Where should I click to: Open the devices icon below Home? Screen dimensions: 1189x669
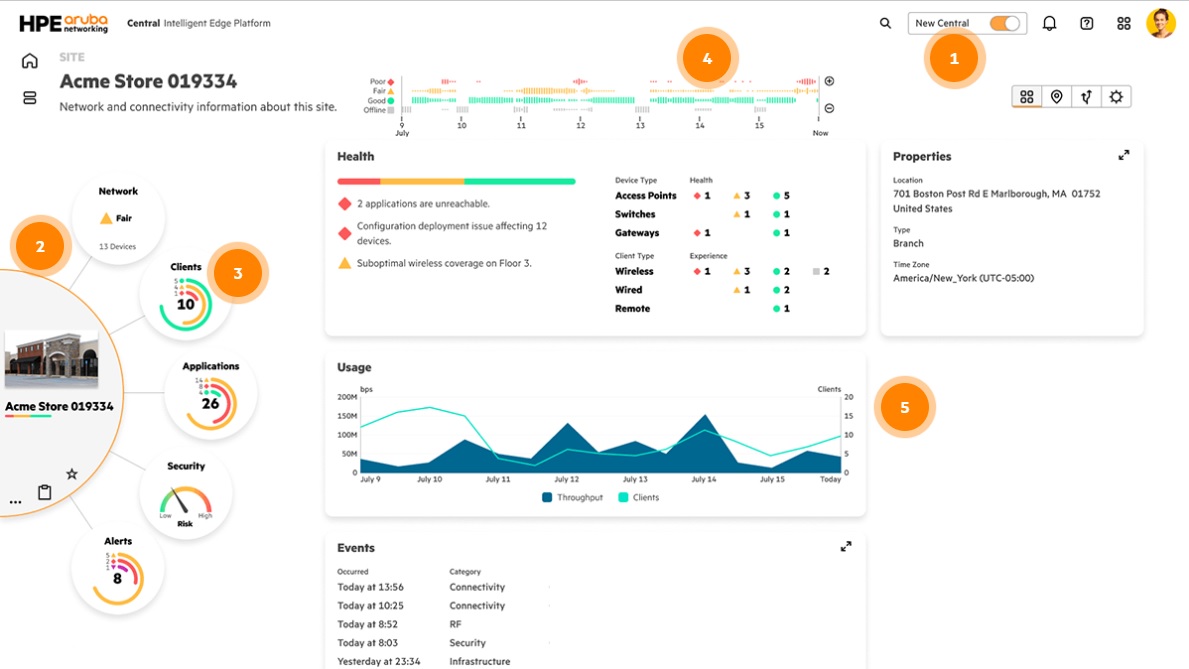click(x=30, y=98)
